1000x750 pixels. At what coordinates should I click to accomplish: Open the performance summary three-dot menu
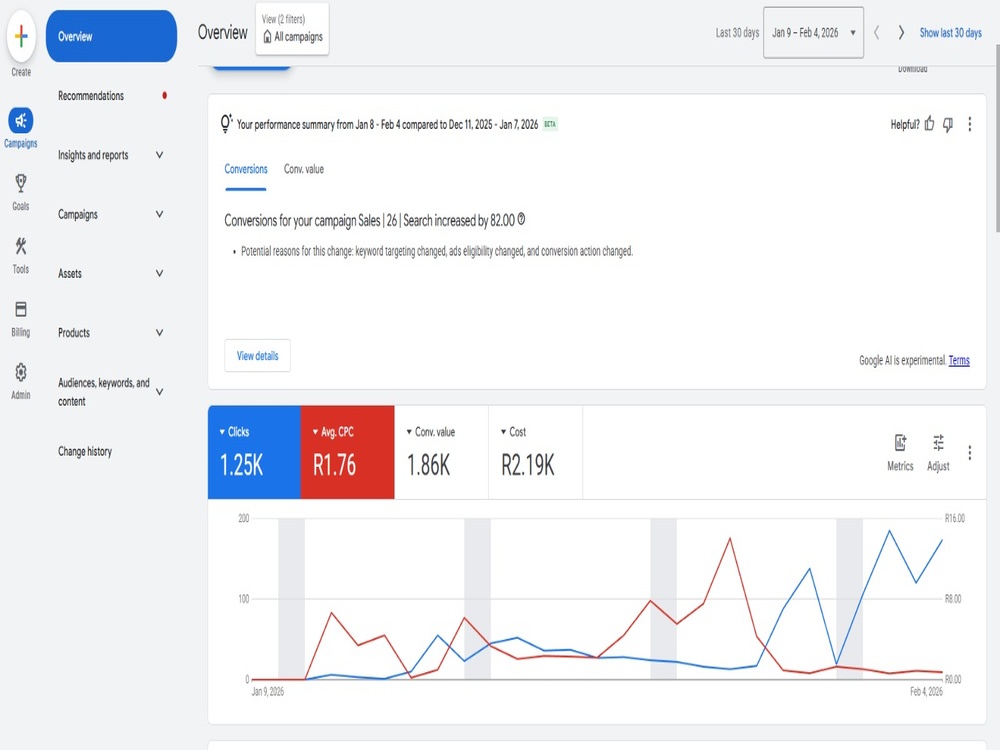[x=969, y=124]
